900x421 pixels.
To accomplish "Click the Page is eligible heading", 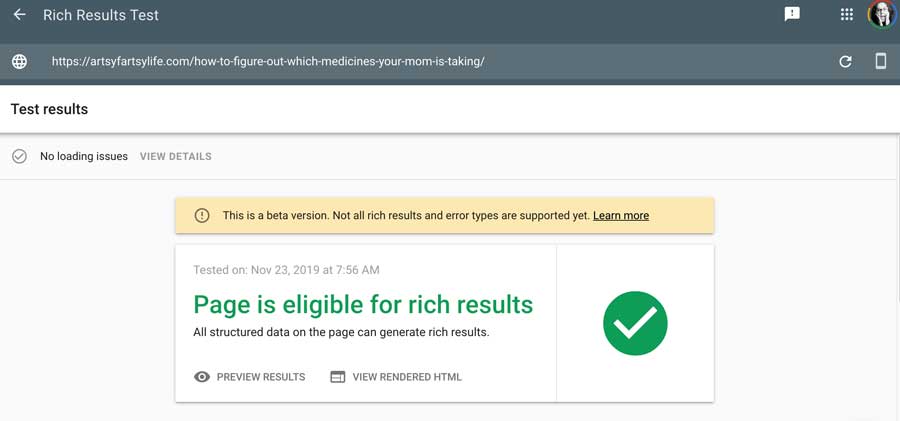I will click(x=363, y=304).
